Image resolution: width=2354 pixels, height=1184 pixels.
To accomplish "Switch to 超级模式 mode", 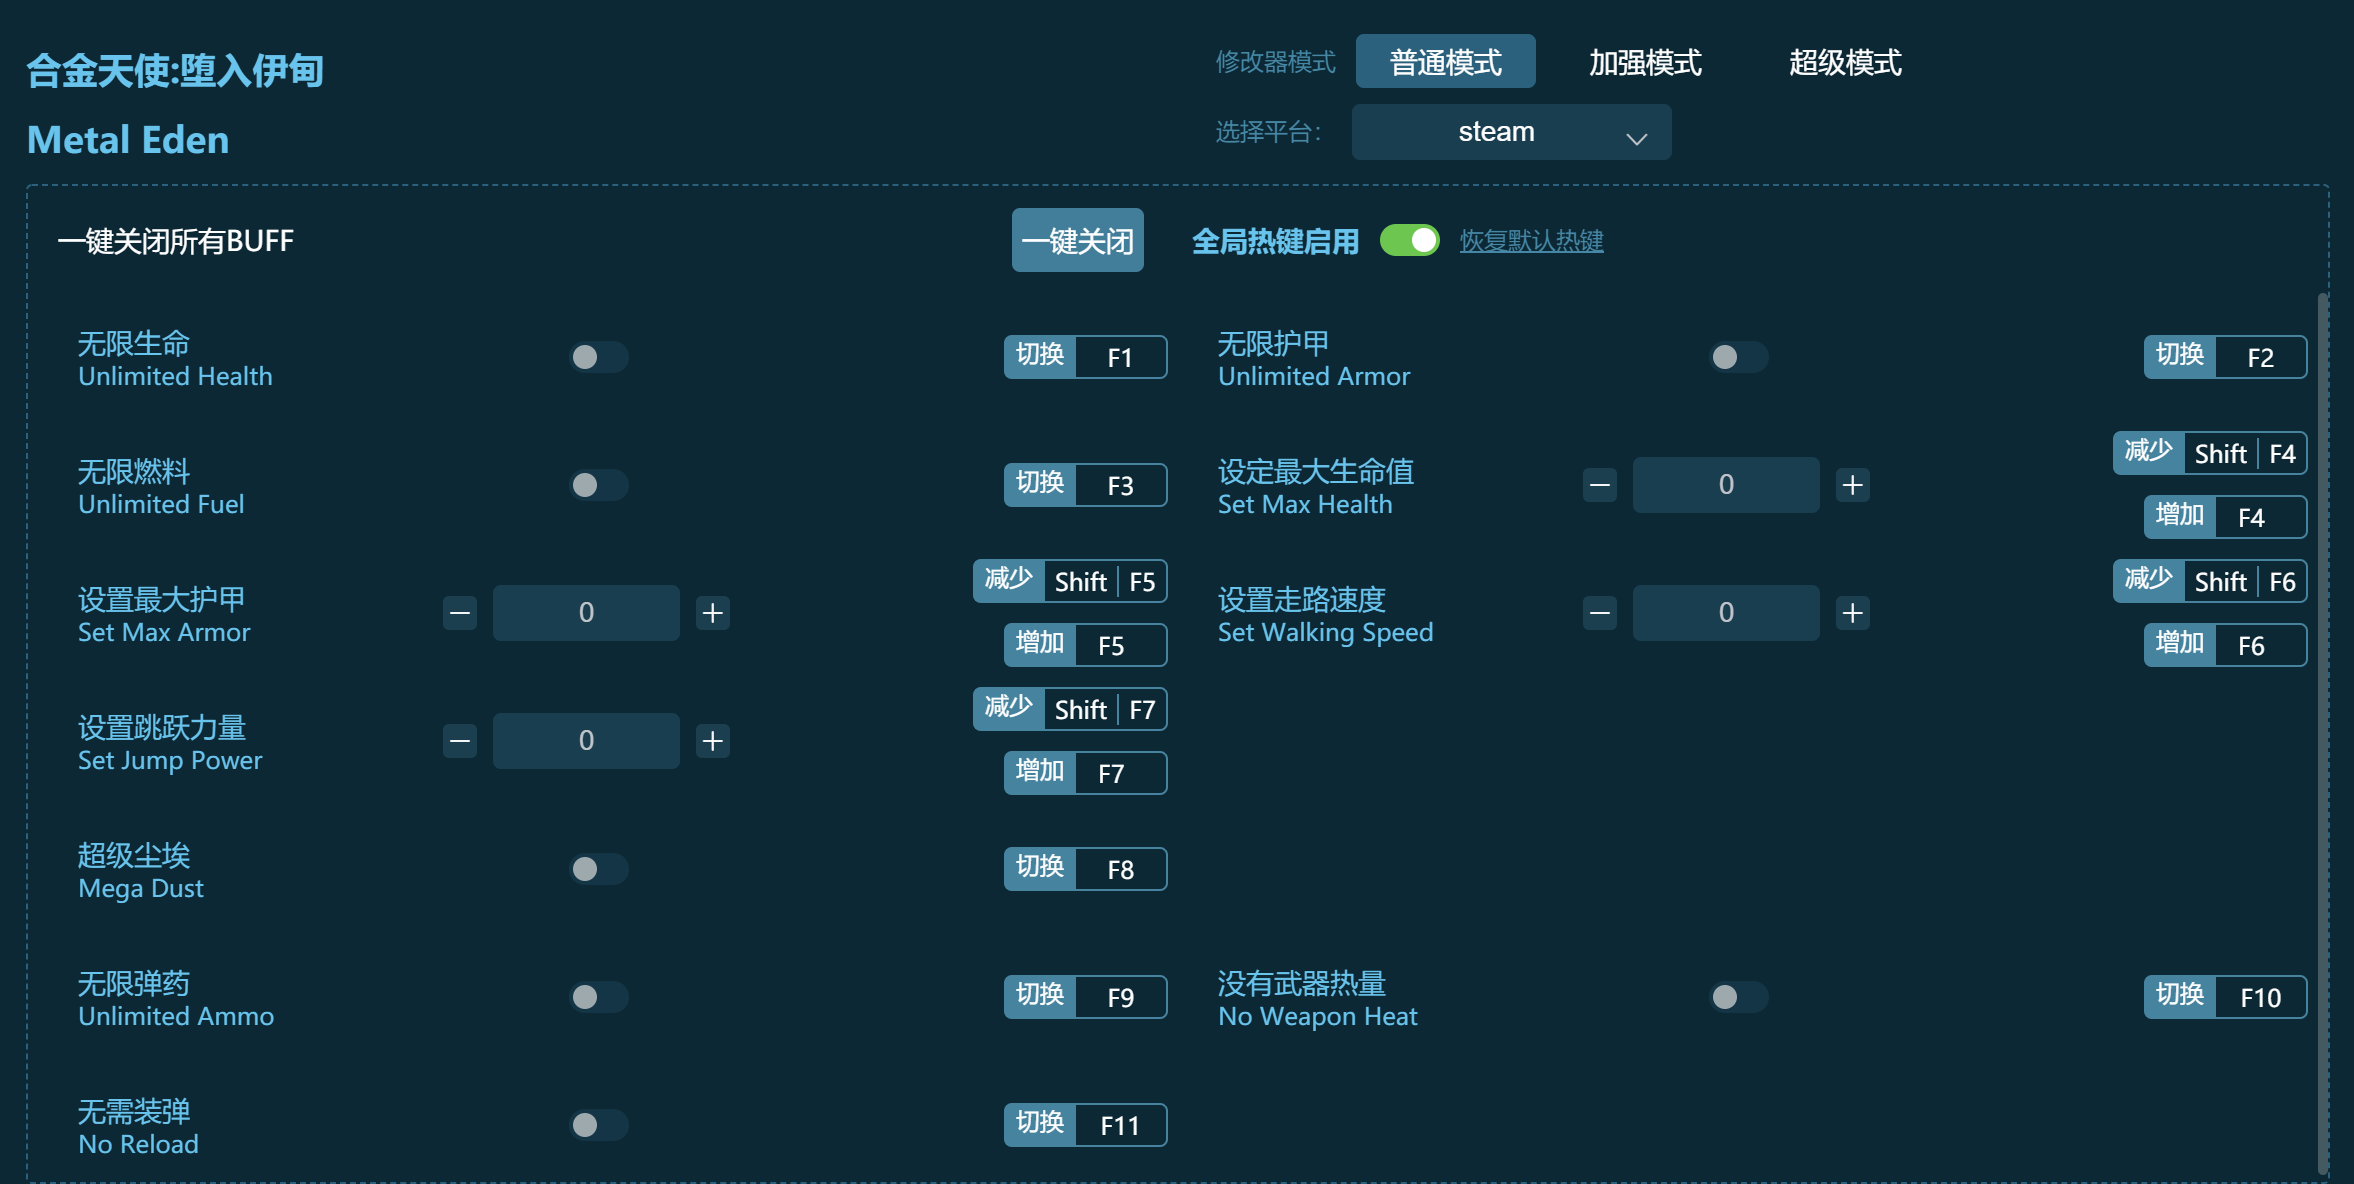I will (1846, 61).
